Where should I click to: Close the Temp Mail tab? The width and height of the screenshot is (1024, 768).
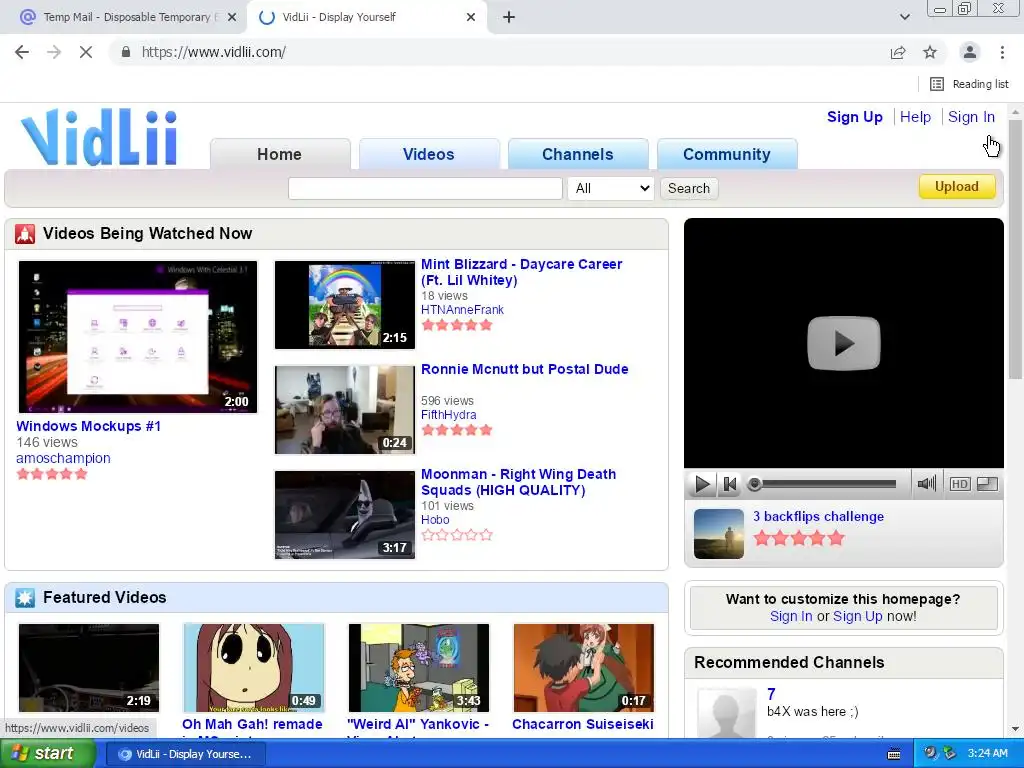click(232, 18)
